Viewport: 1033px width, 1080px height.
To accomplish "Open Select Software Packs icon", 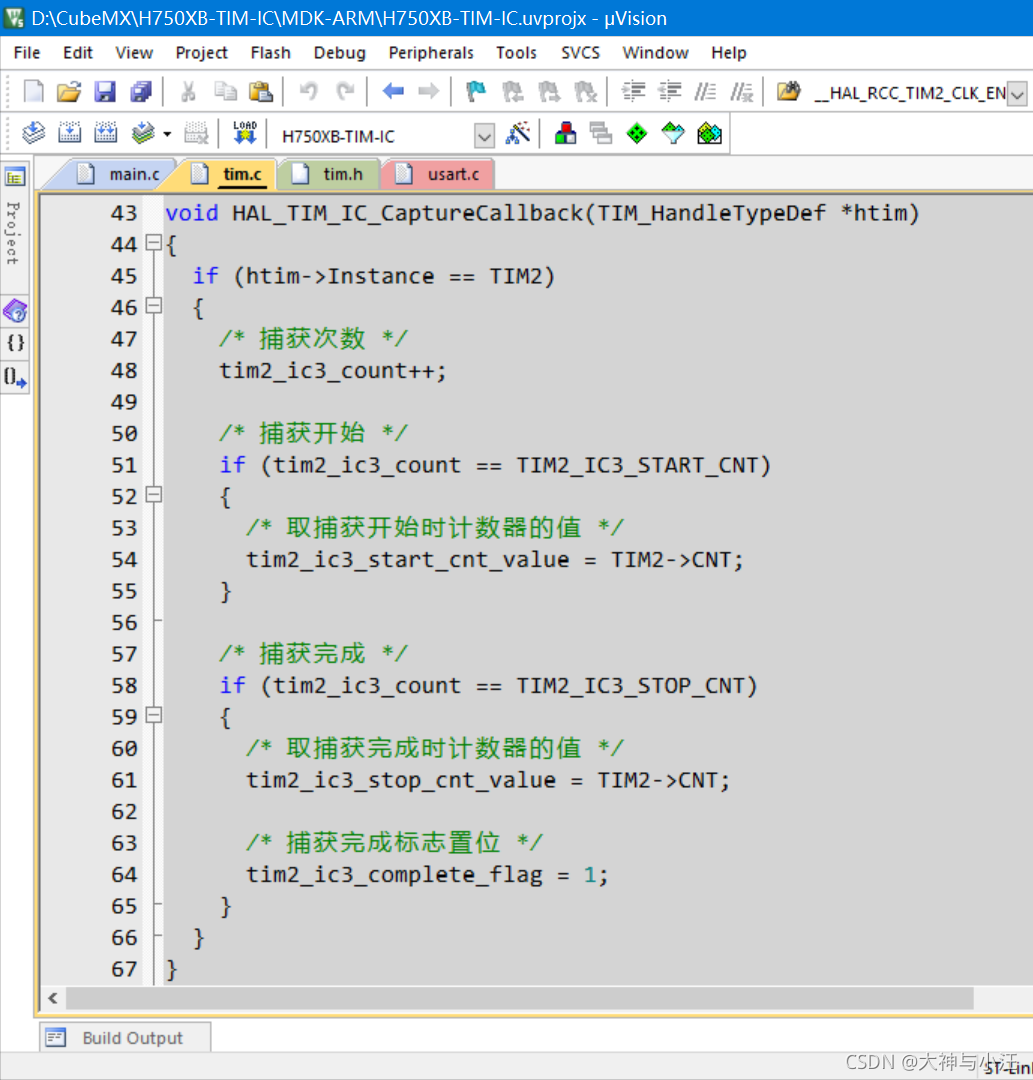I will coord(673,133).
